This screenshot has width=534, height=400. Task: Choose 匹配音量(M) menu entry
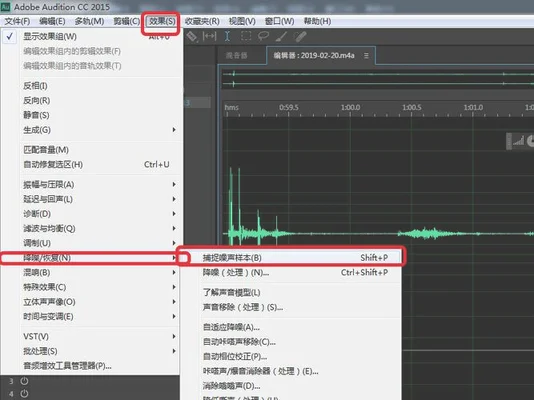coord(91,150)
